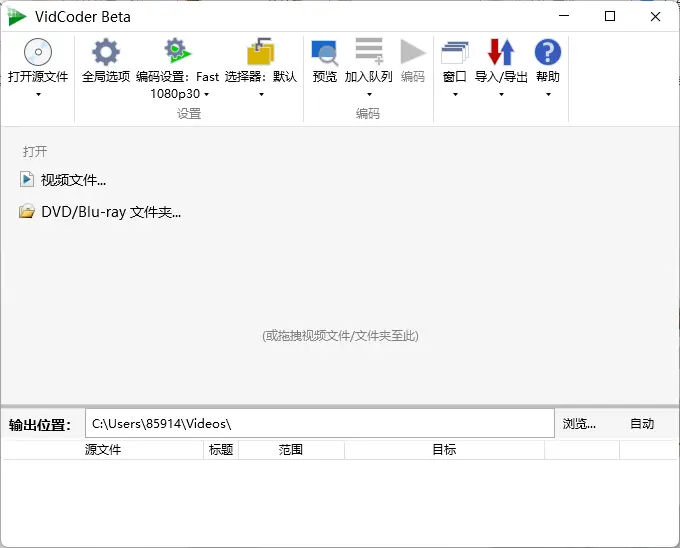Click the 范围 column header
The height and width of the screenshot is (548, 680).
coord(291,450)
